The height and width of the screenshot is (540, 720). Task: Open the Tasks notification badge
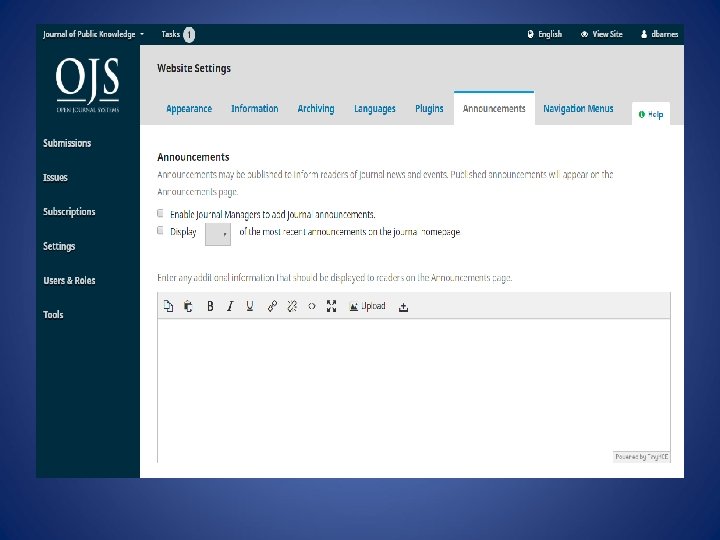(189, 34)
